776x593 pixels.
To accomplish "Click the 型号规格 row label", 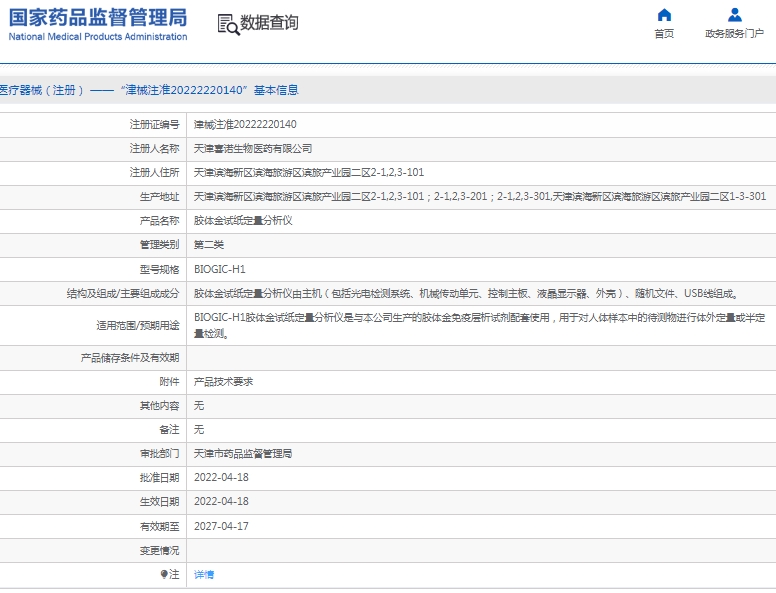I will coord(159,269).
